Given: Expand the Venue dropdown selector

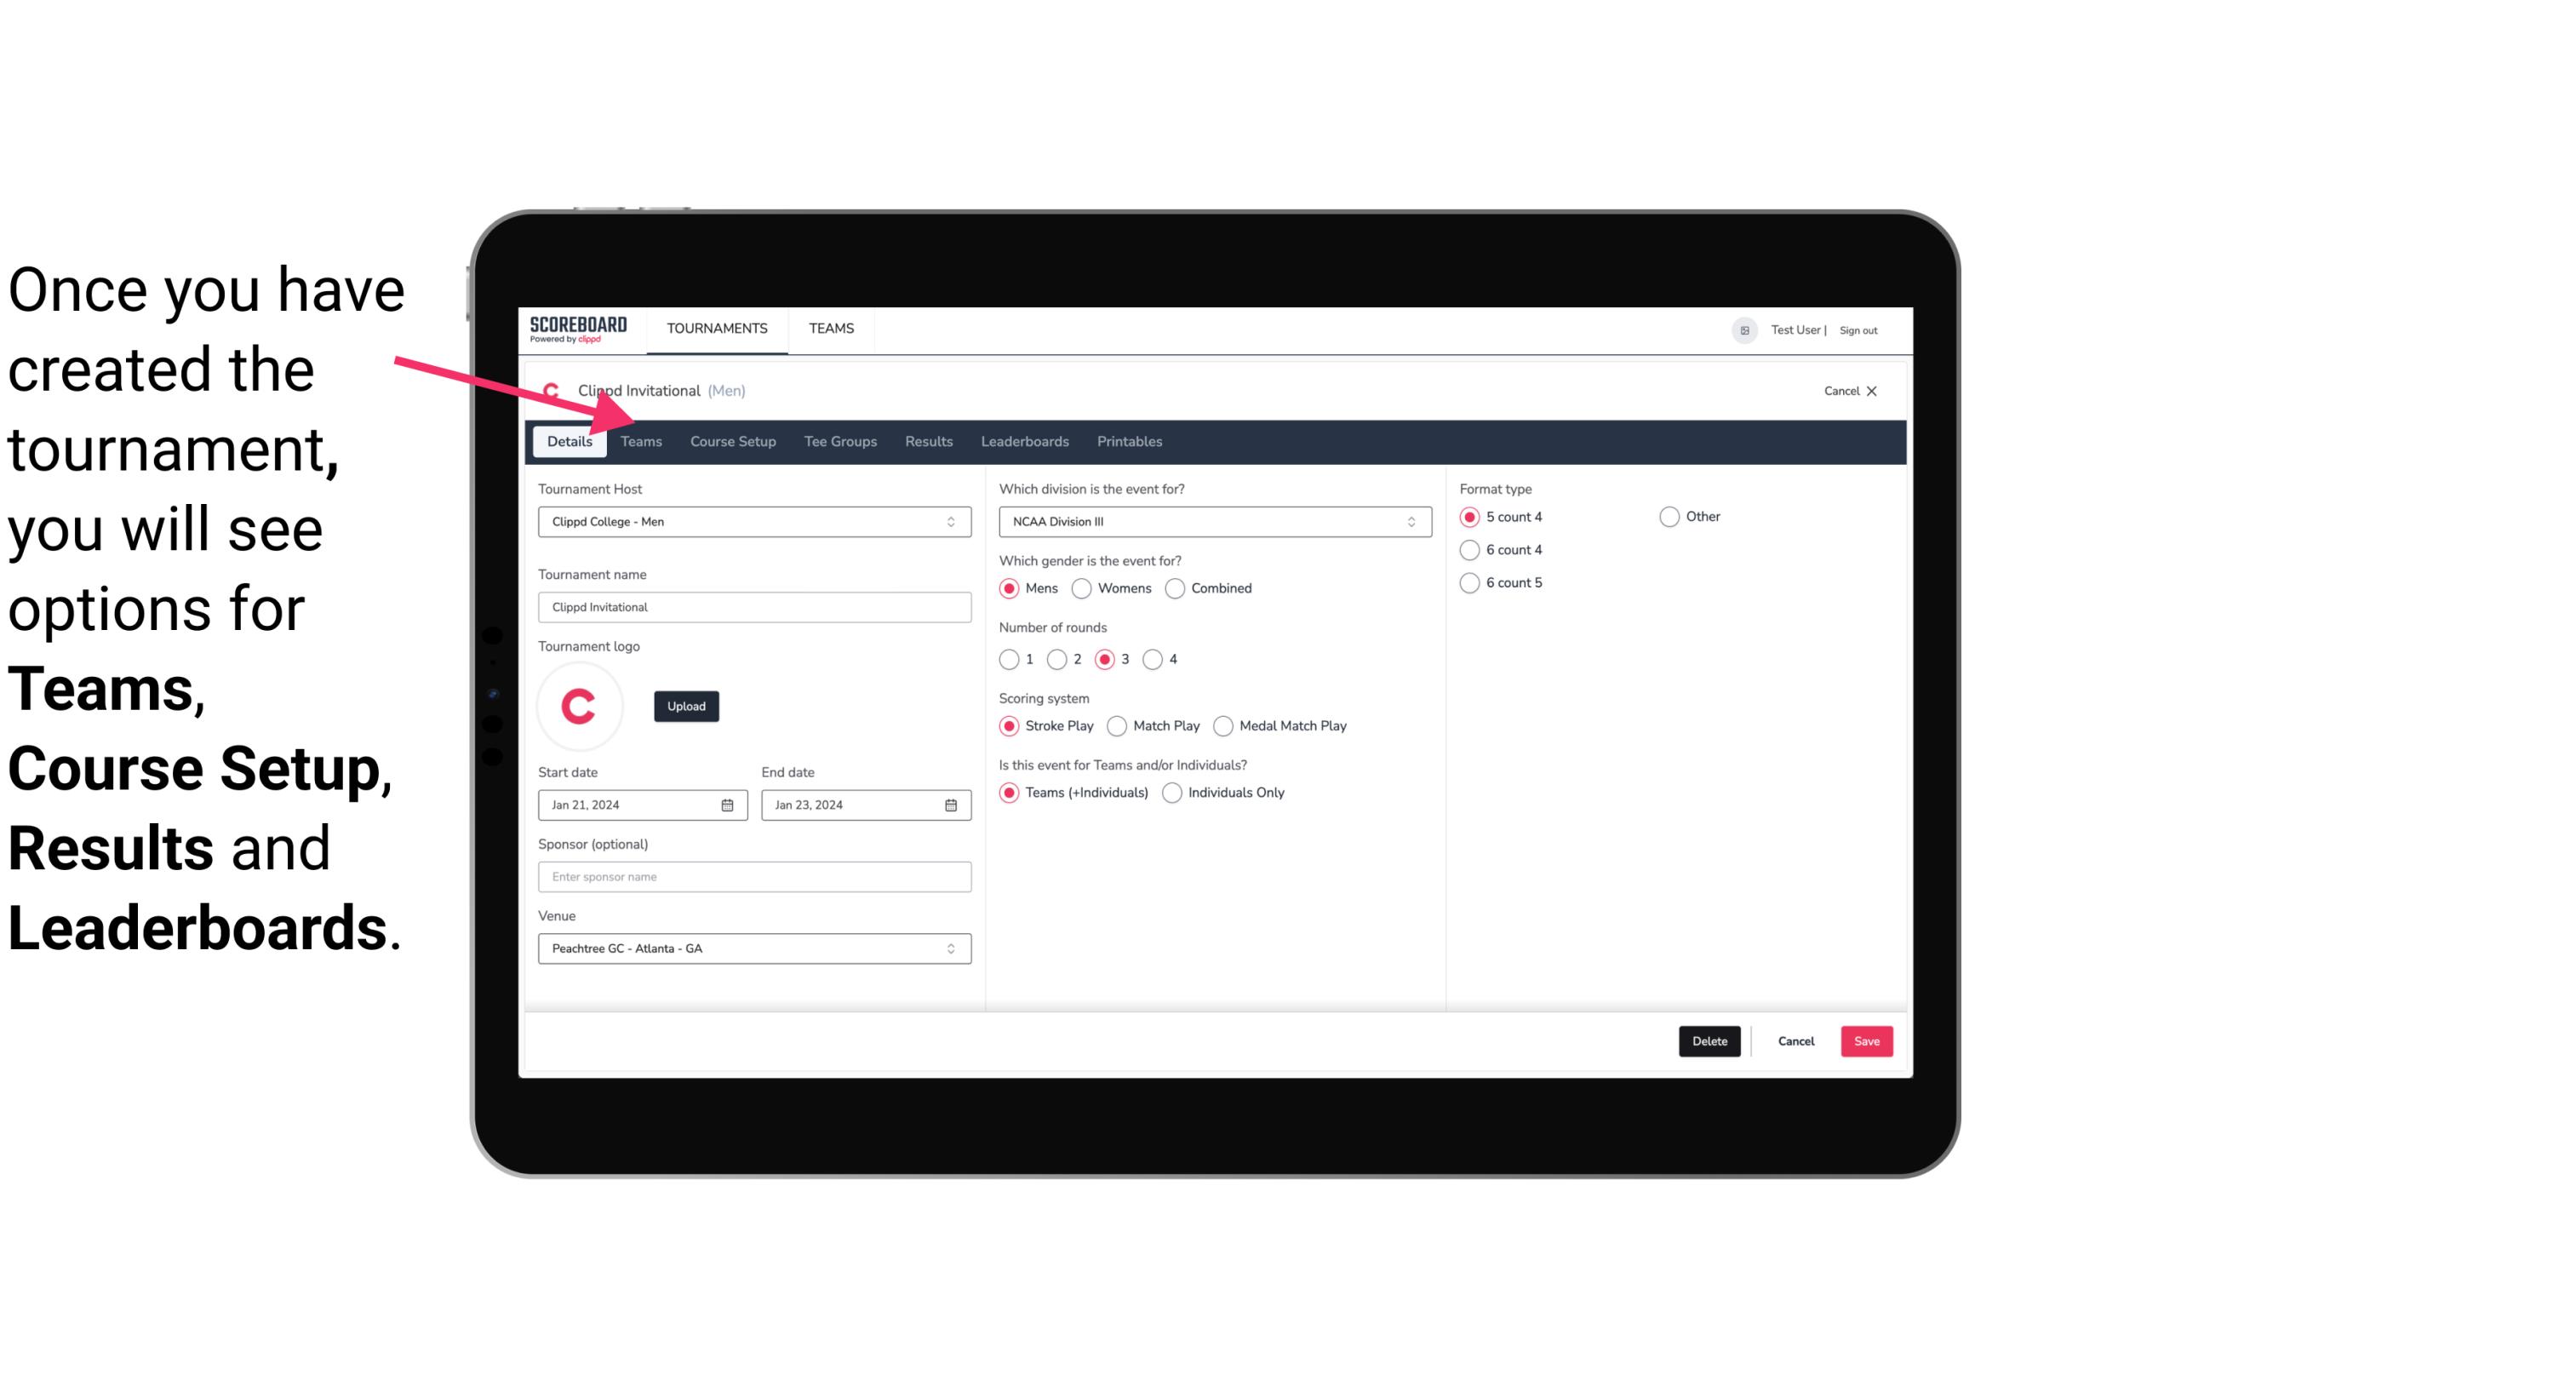Looking at the screenshot, I should 952,948.
